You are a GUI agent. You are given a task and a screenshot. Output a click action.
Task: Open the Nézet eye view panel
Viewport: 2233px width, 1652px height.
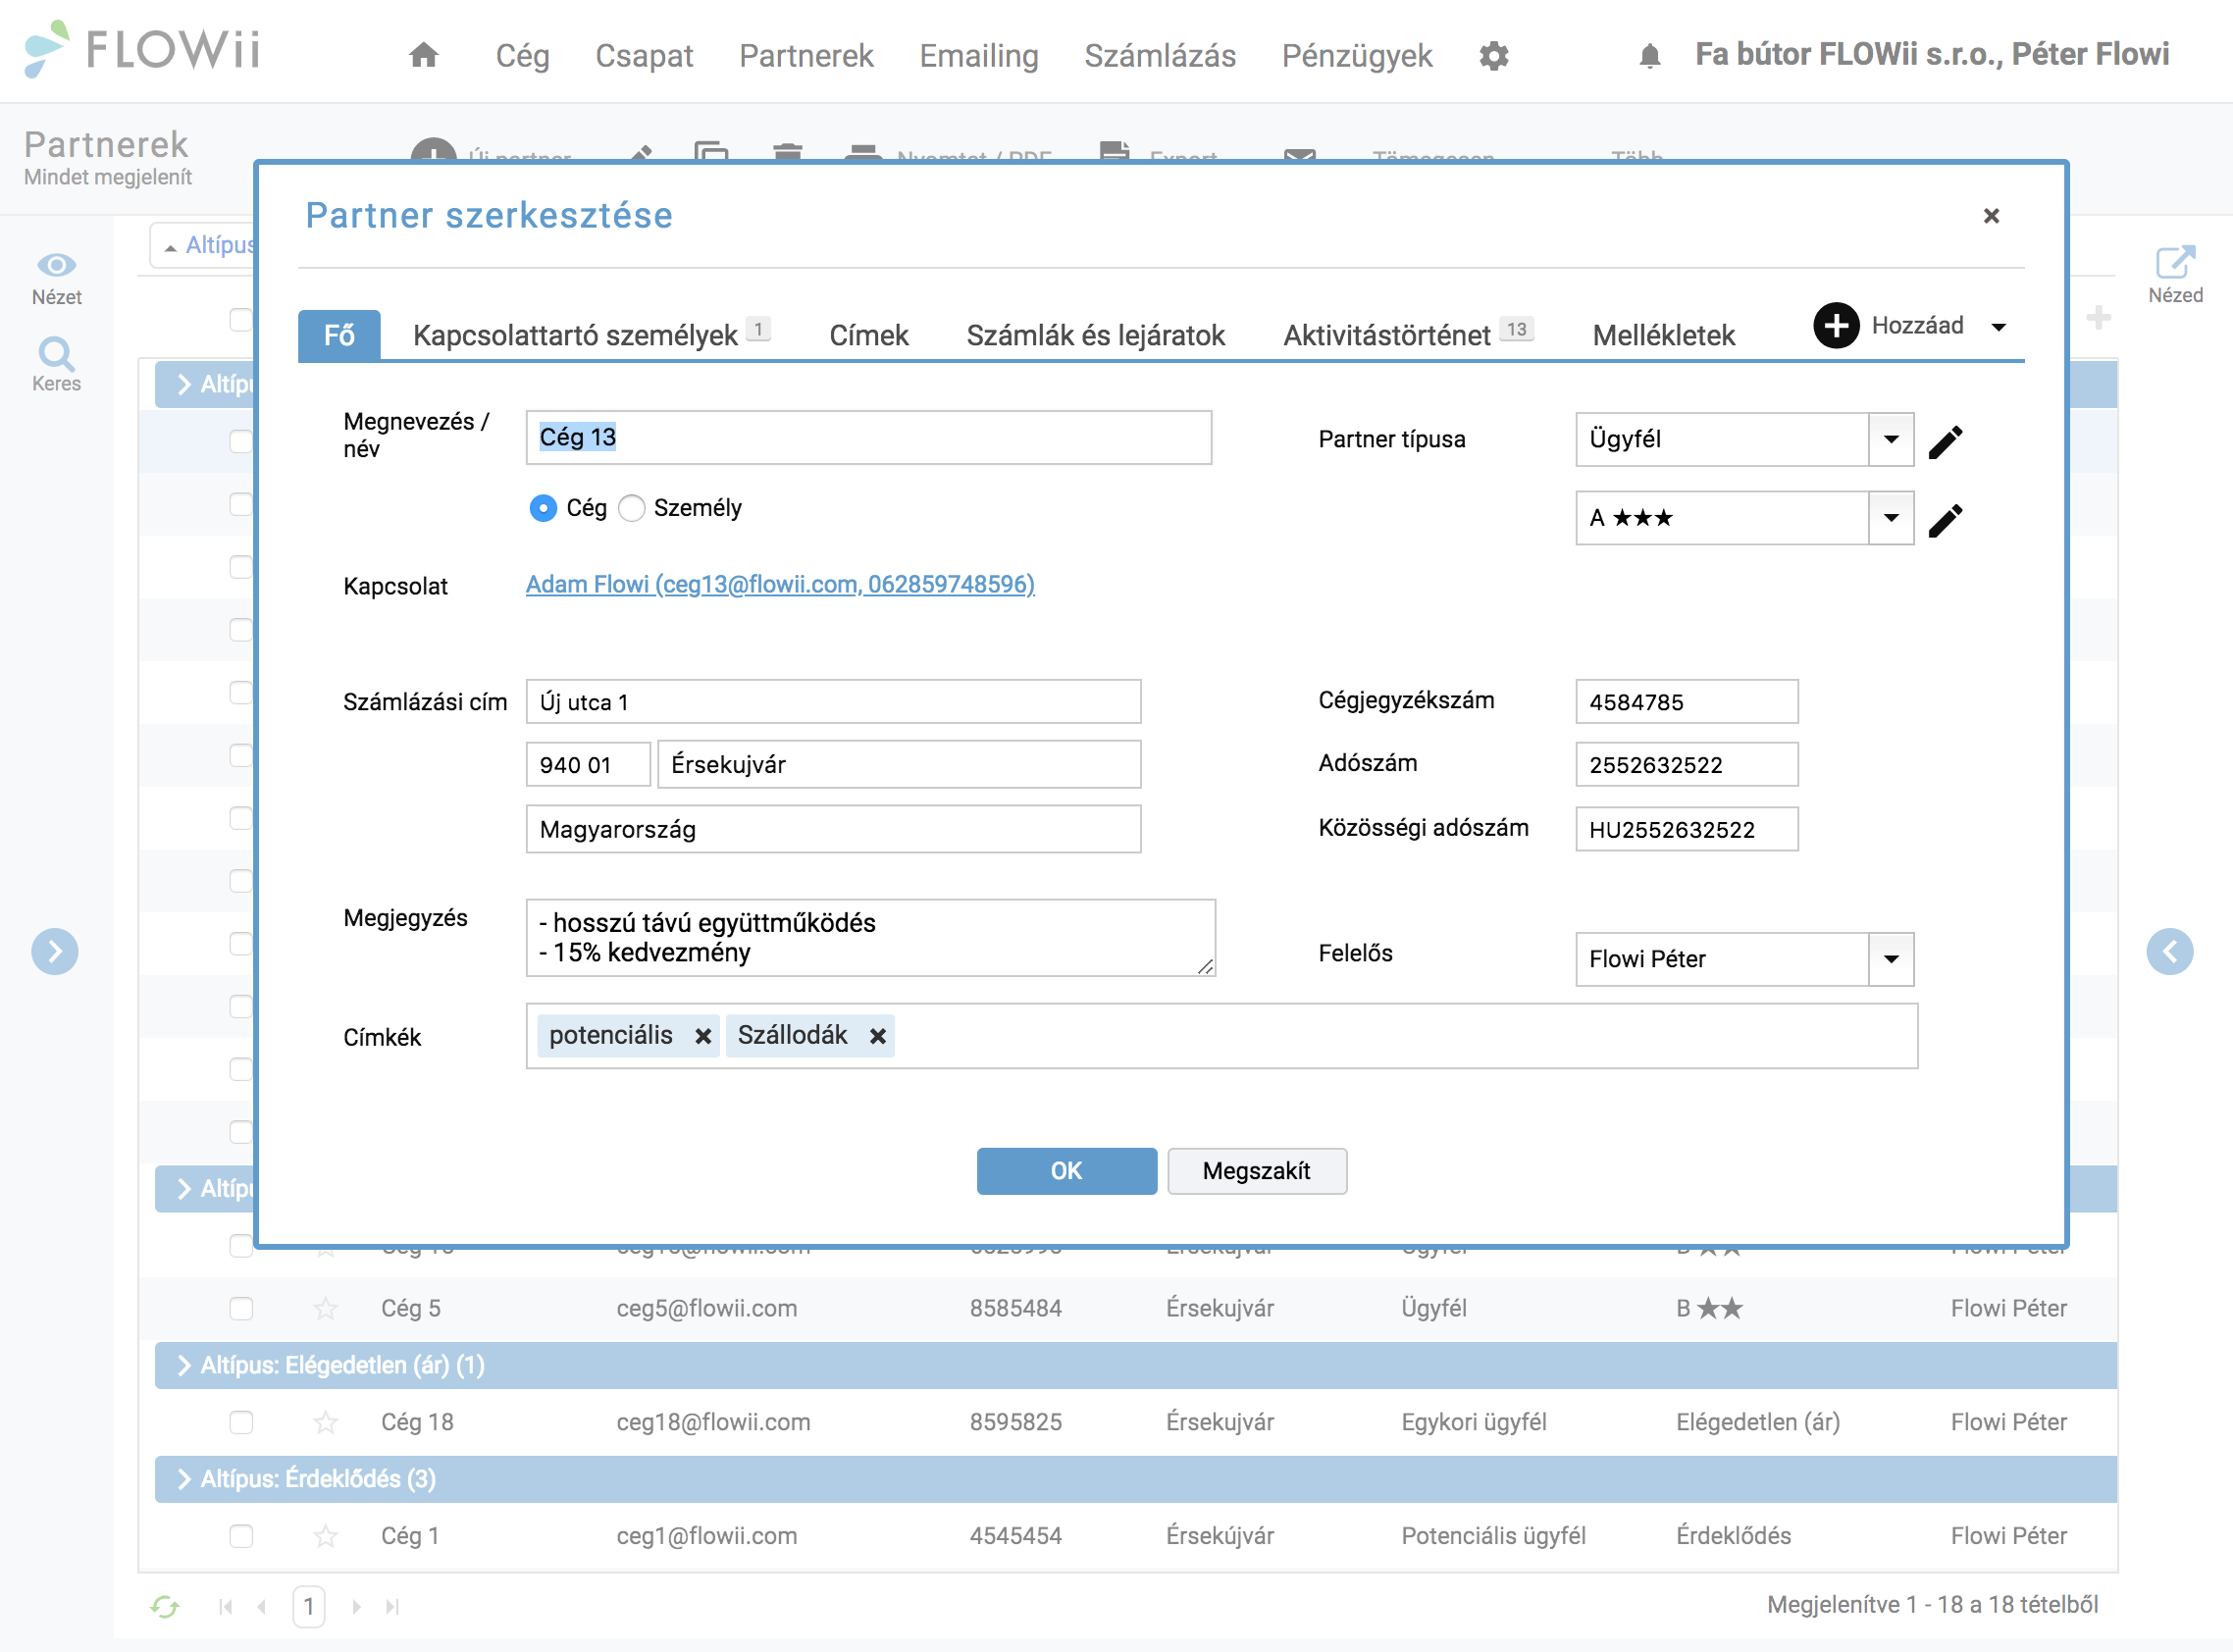pyautogui.click(x=56, y=278)
